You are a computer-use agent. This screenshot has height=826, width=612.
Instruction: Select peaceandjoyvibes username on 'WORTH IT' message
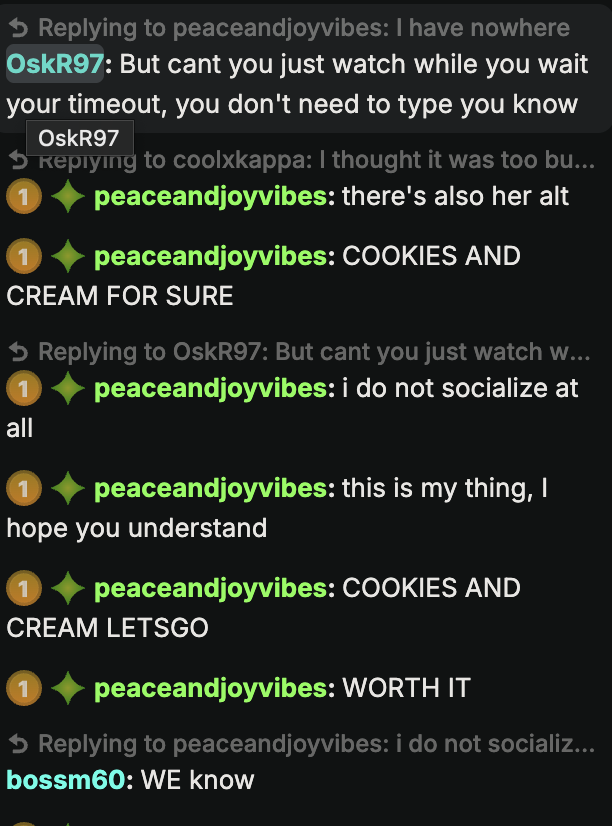tap(211, 688)
